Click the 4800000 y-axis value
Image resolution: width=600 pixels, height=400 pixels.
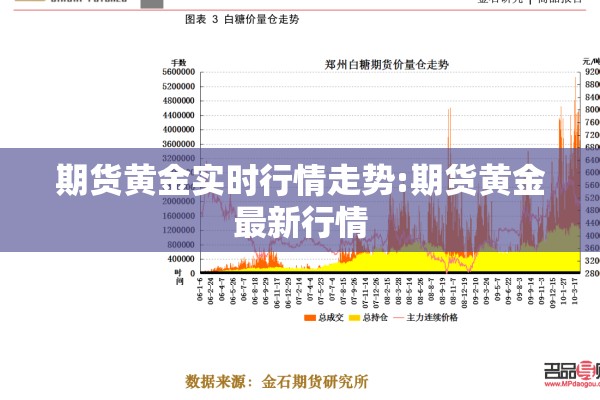179,101
